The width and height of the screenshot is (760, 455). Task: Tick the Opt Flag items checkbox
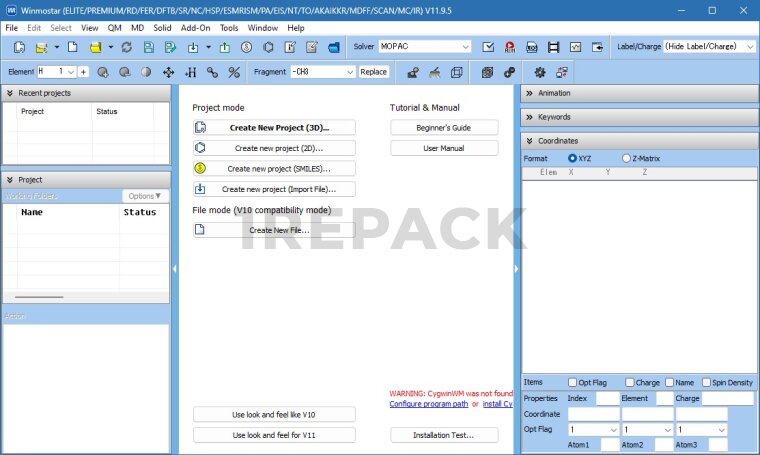(572, 382)
